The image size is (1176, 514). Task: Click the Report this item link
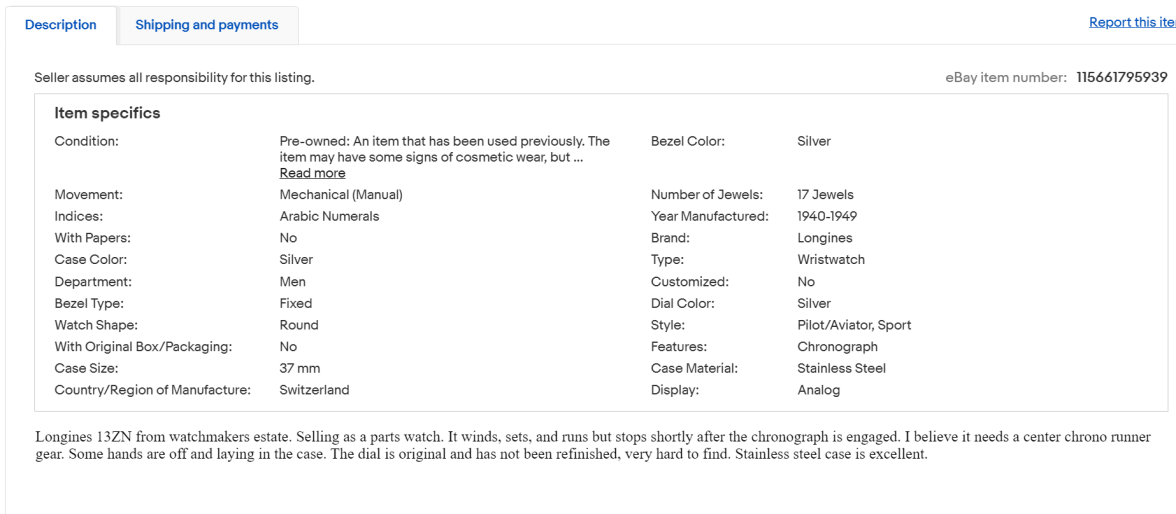[1131, 23]
